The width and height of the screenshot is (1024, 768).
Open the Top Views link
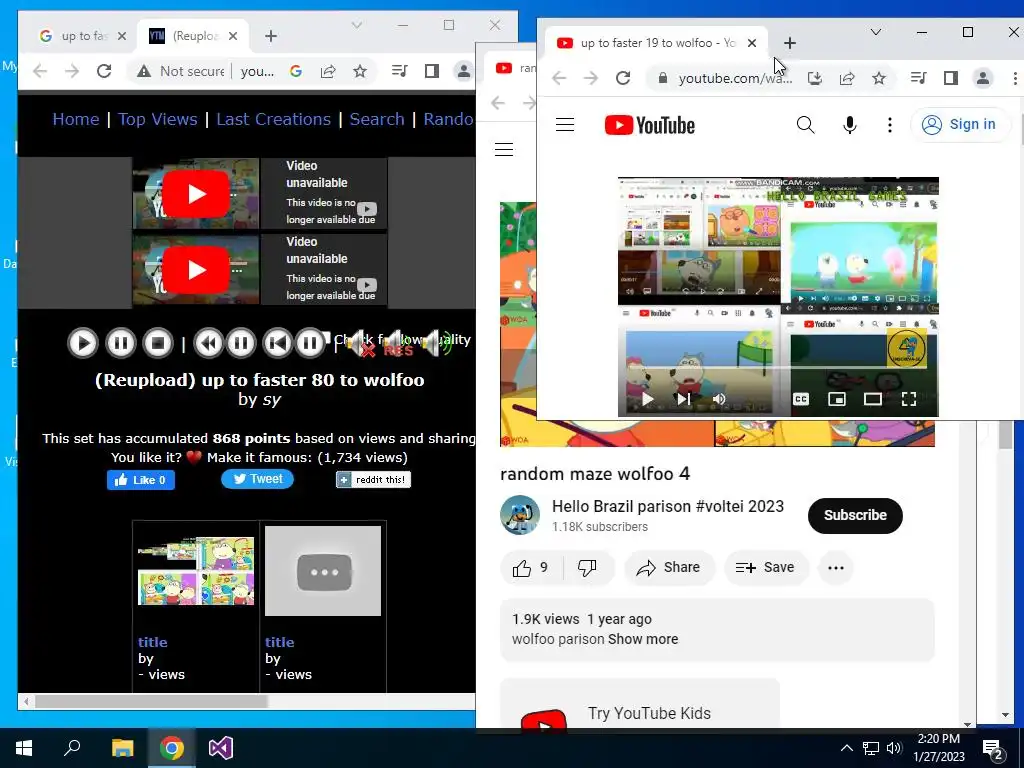pos(157,120)
